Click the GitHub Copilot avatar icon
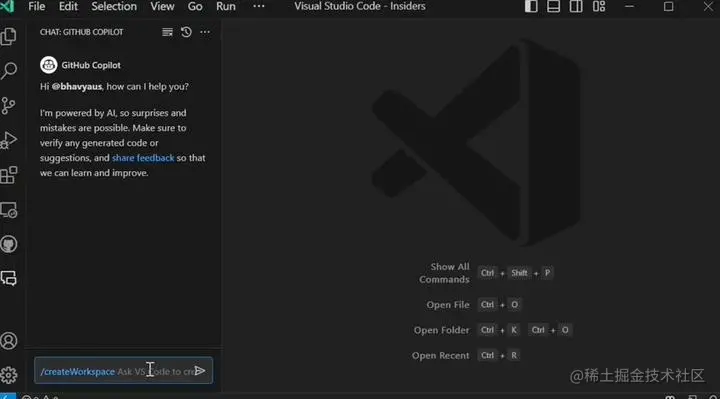Screen dimensions: 720x399 point(48,65)
